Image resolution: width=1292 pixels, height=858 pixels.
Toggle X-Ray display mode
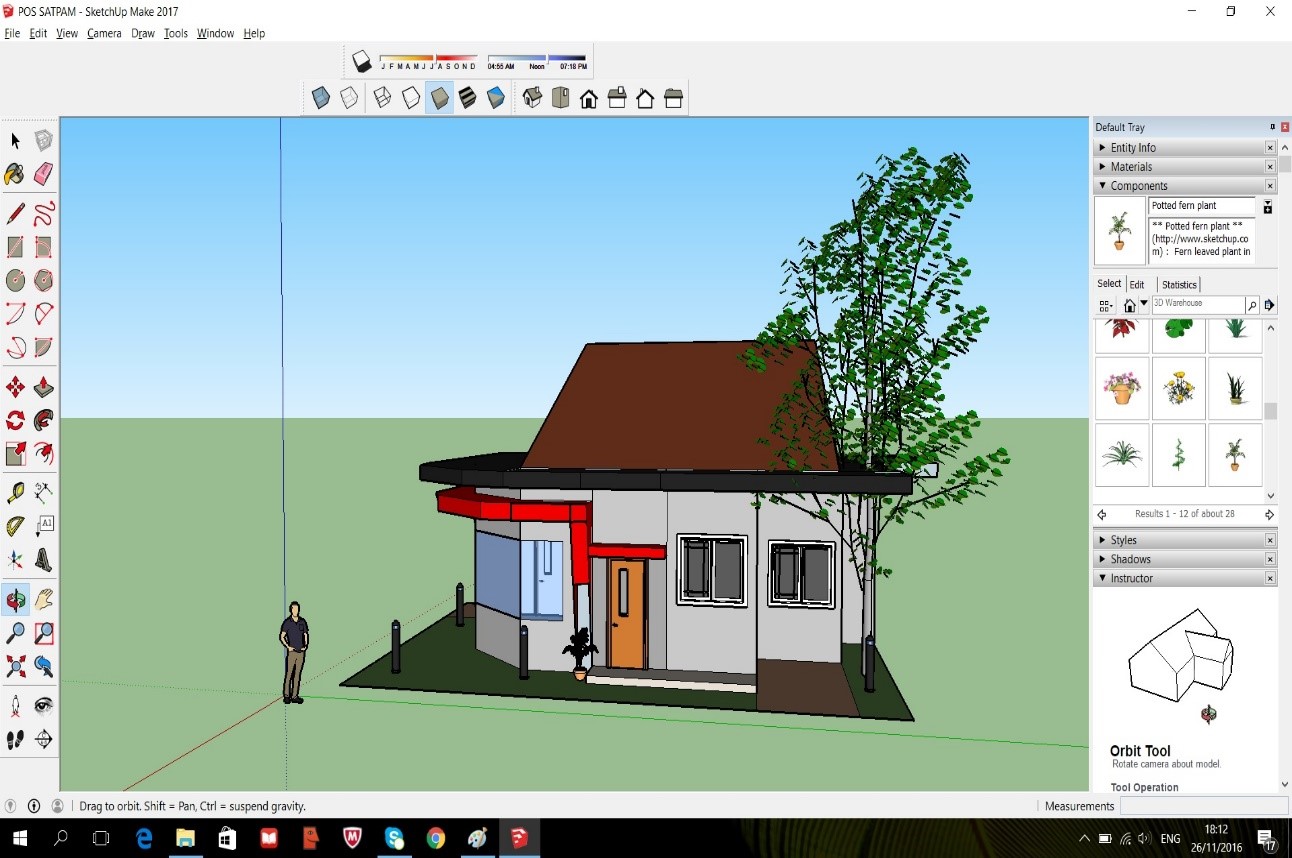(x=320, y=97)
